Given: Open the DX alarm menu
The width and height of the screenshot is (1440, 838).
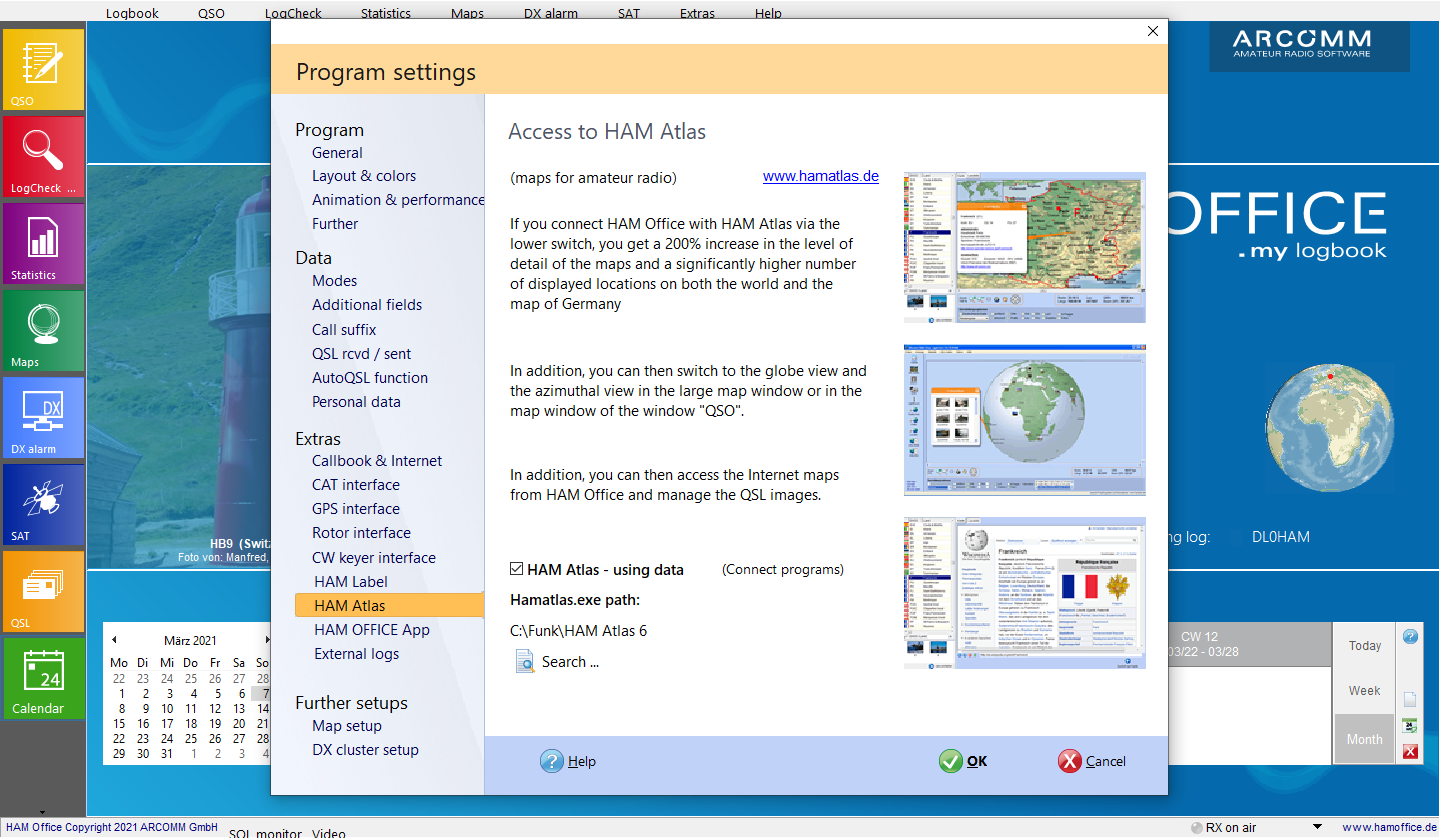Looking at the screenshot, I should [551, 14].
